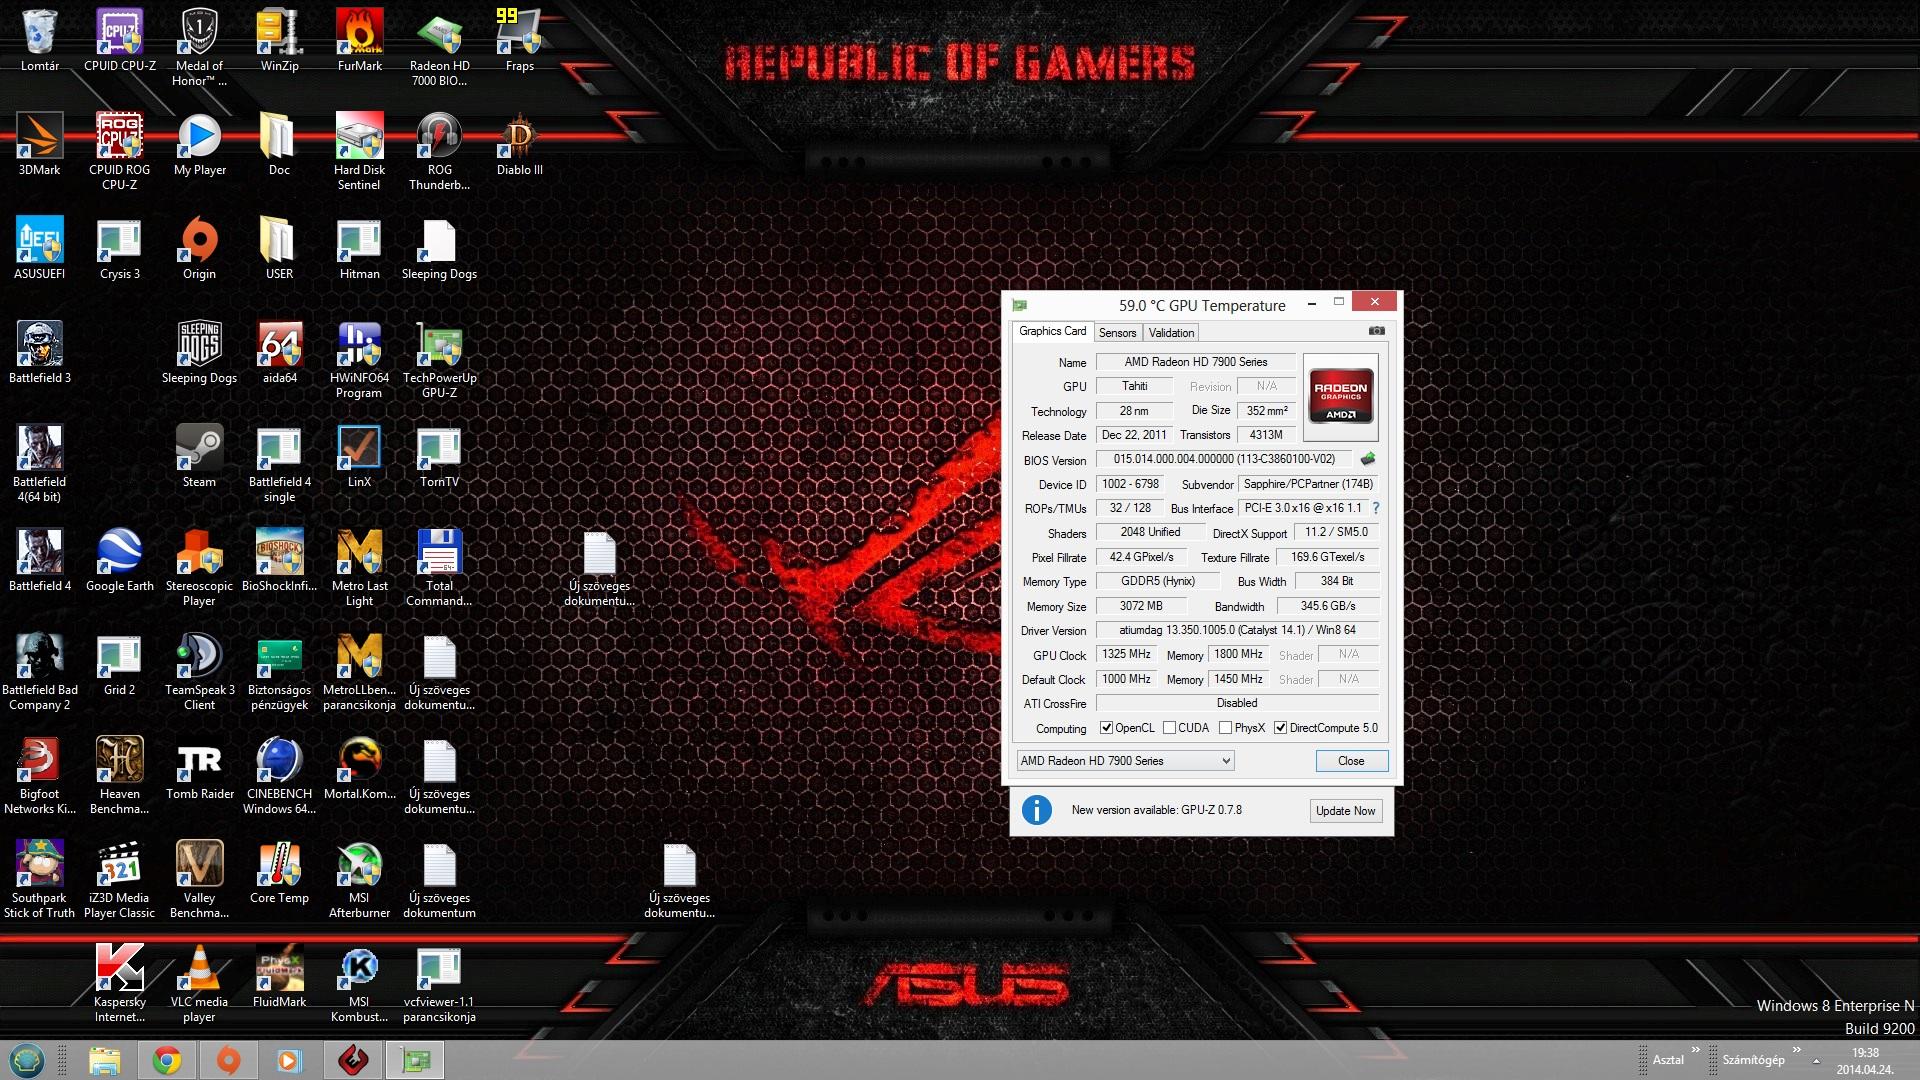Screen dimensions: 1920x1080
Task: Toggle the PhysX checkbox
Action: point(1225,728)
